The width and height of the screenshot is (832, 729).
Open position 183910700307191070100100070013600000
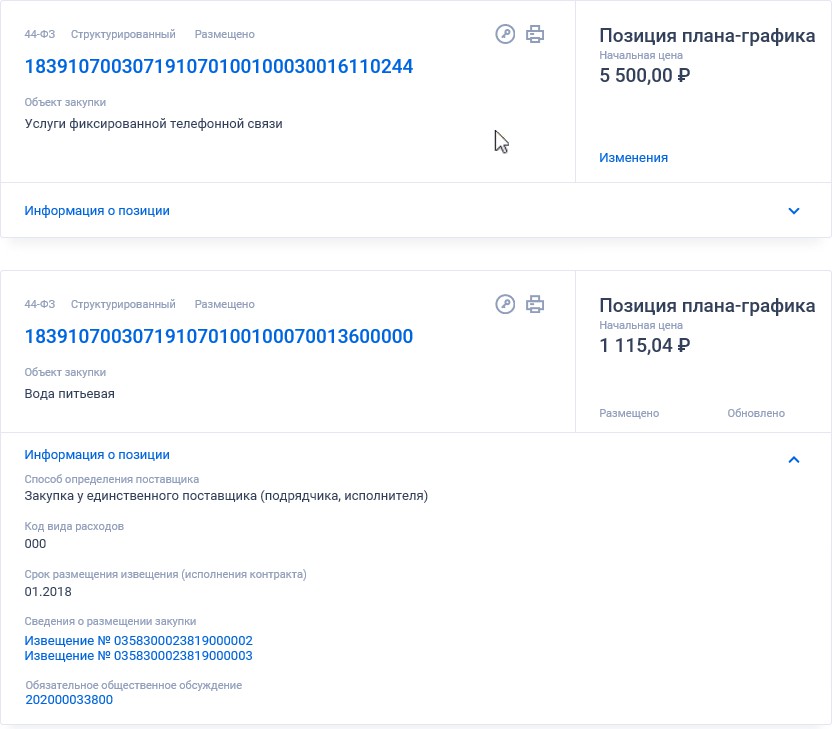219,336
